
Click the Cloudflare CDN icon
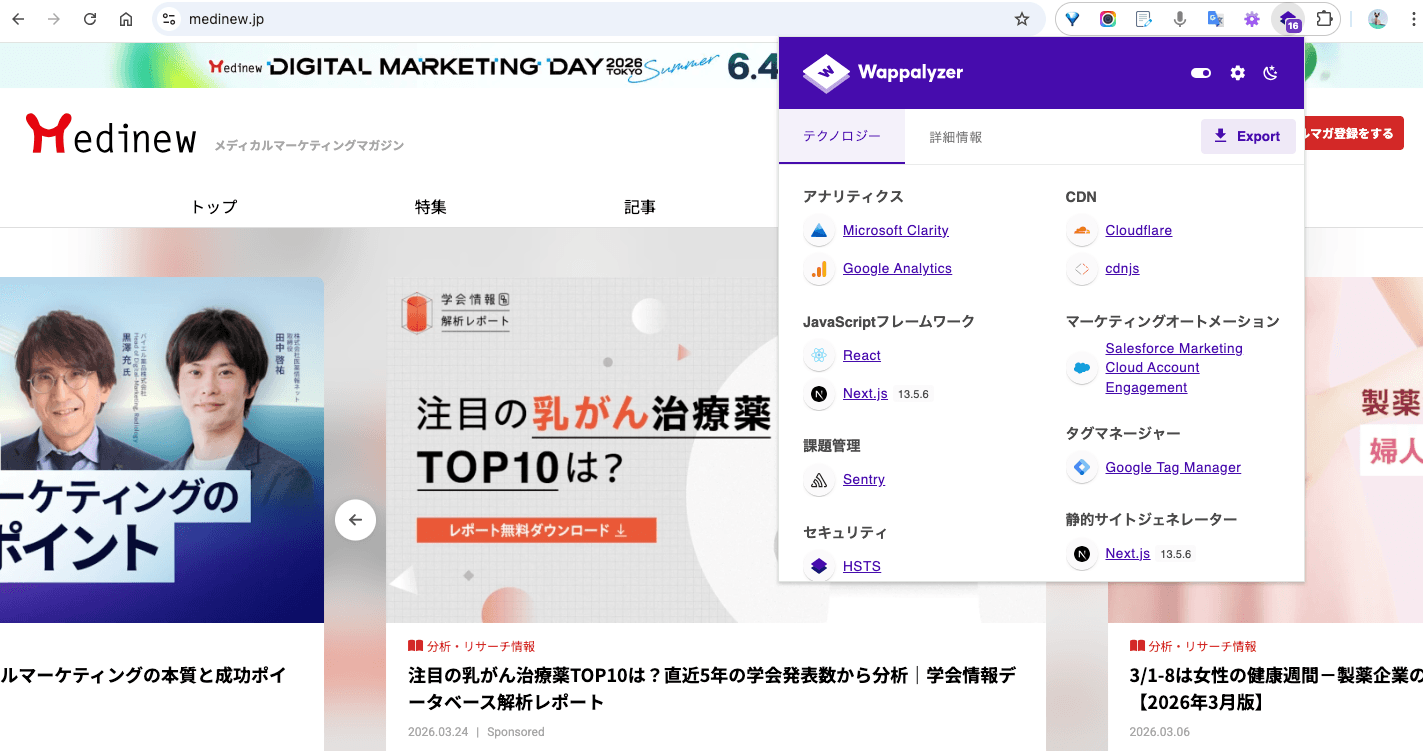[1081, 231]
